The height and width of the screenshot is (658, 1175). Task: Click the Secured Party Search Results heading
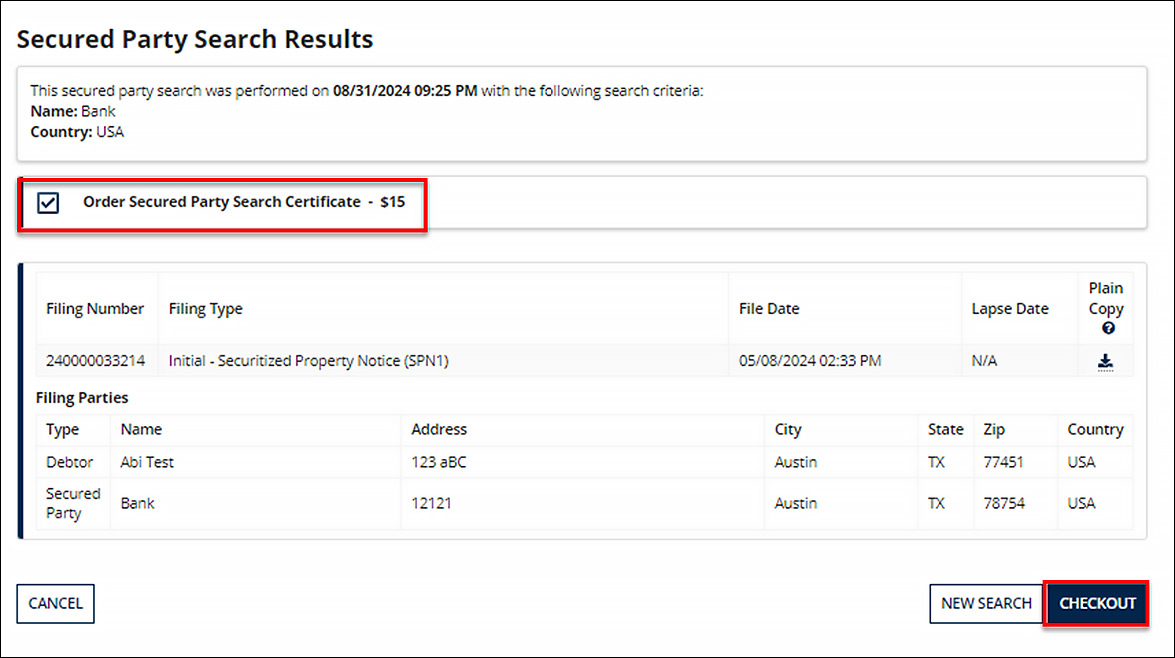(195, 39)
